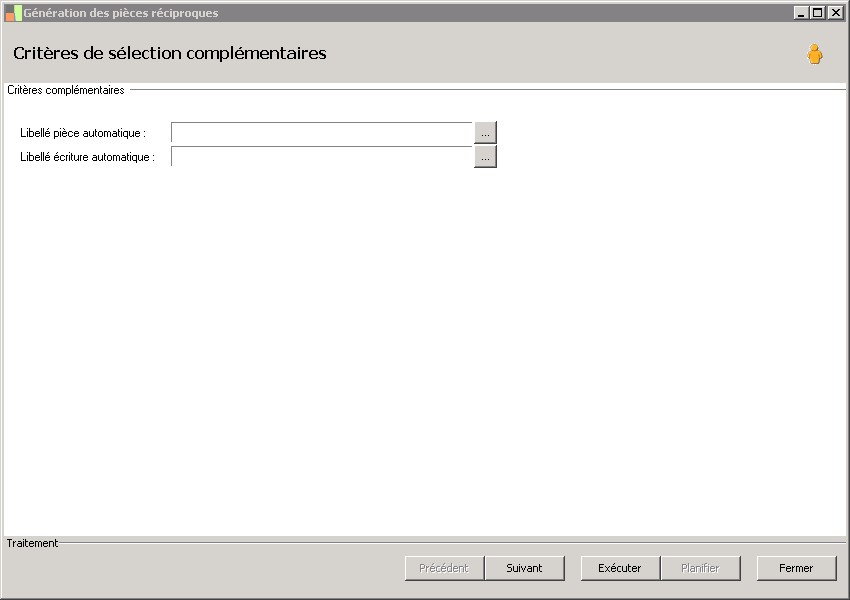Click the Précédent button
The image size is (850, 600).
click(x=444, y=568)
